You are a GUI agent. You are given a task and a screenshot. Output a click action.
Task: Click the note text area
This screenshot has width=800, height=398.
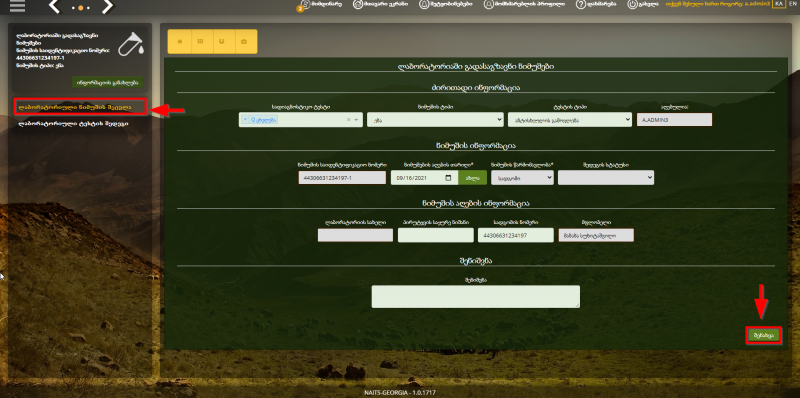point(476,296)
